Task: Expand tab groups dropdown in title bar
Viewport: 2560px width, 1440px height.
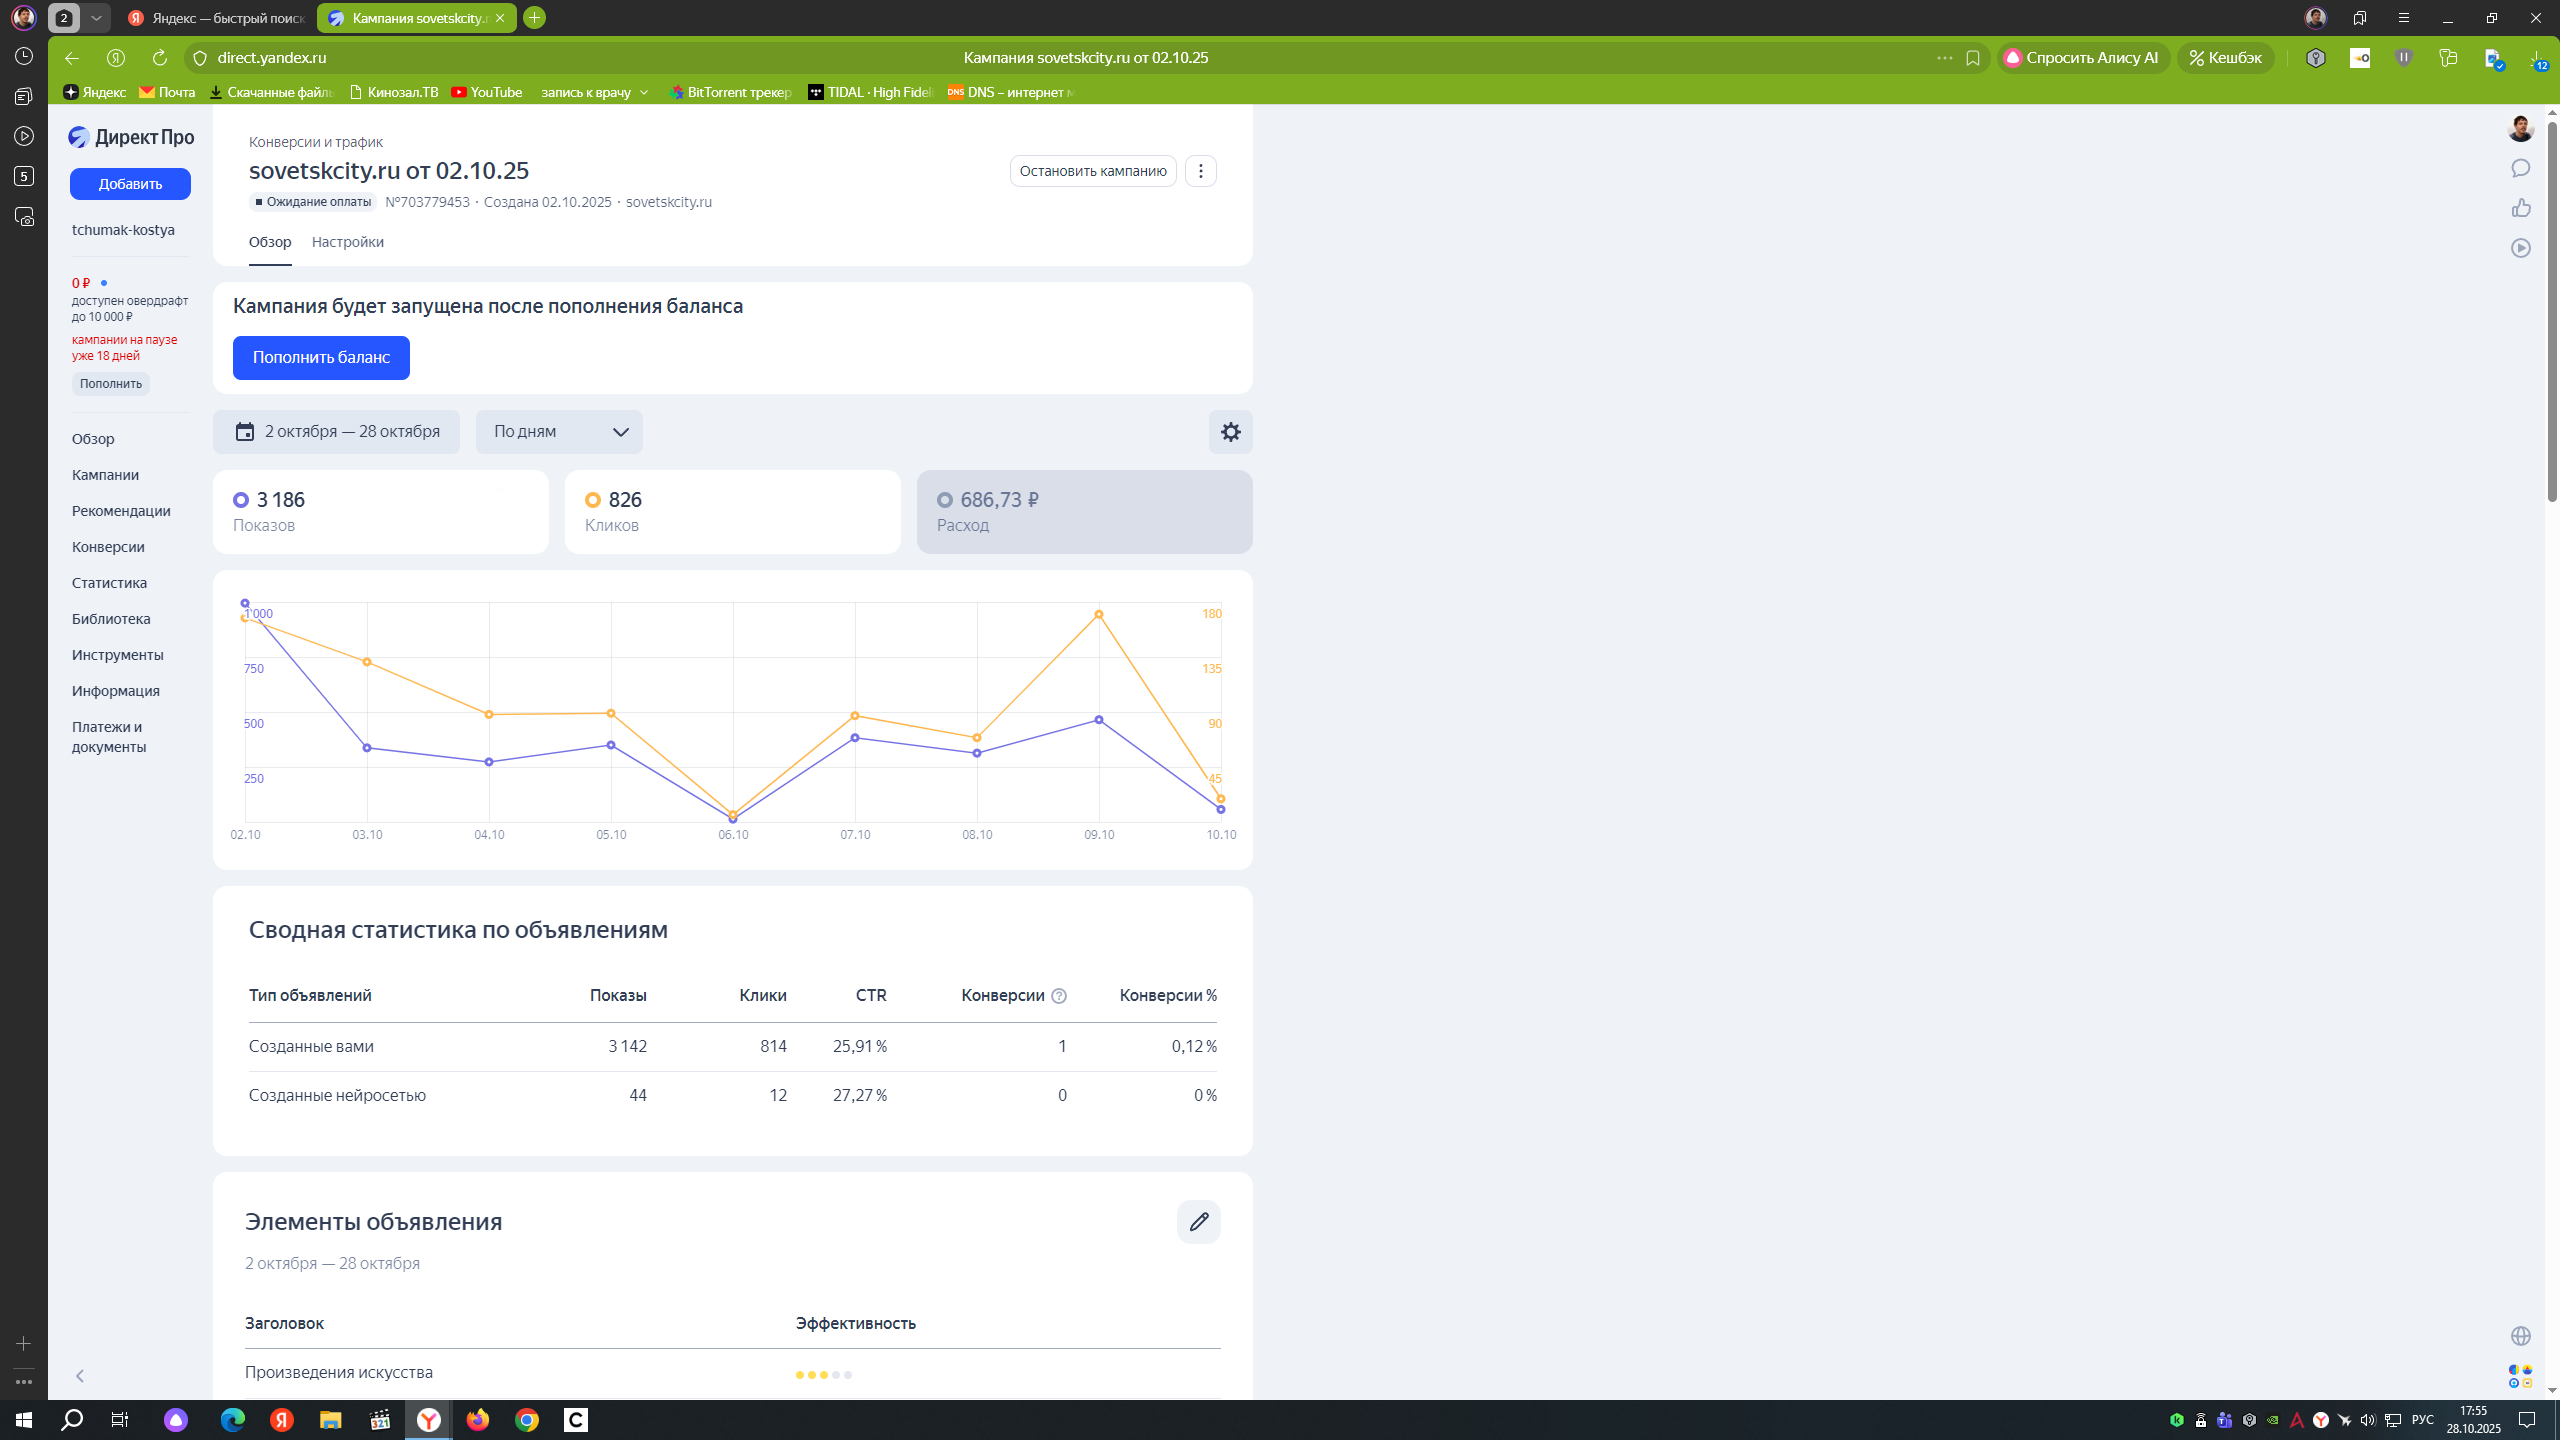Action: coord(96,18)
